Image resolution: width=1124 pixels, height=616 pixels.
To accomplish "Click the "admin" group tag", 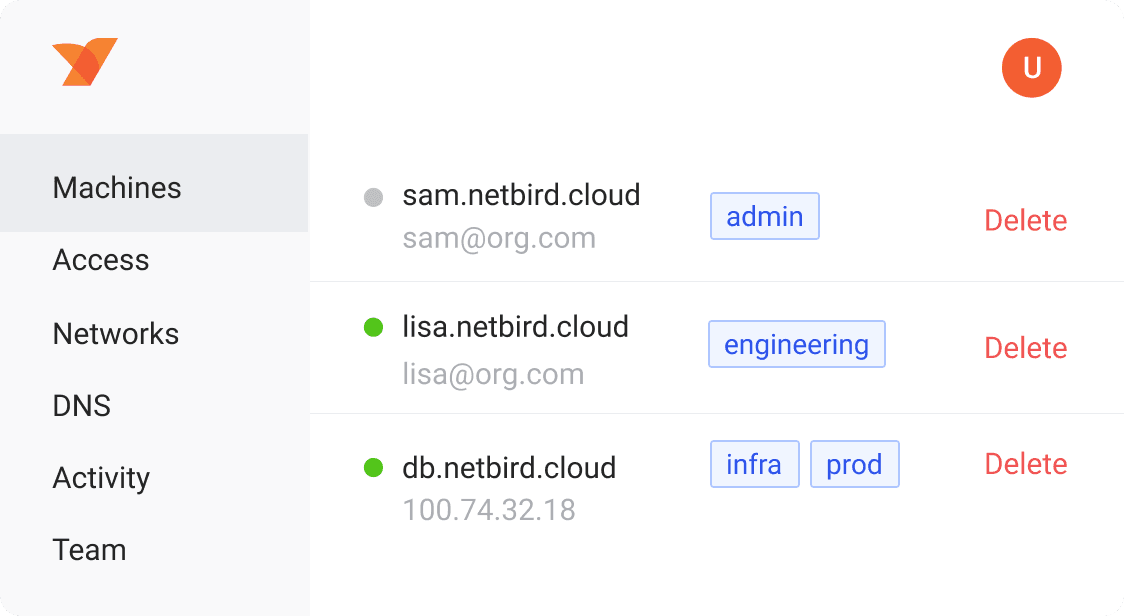I will pyautogui.click(x=765, y=216).
